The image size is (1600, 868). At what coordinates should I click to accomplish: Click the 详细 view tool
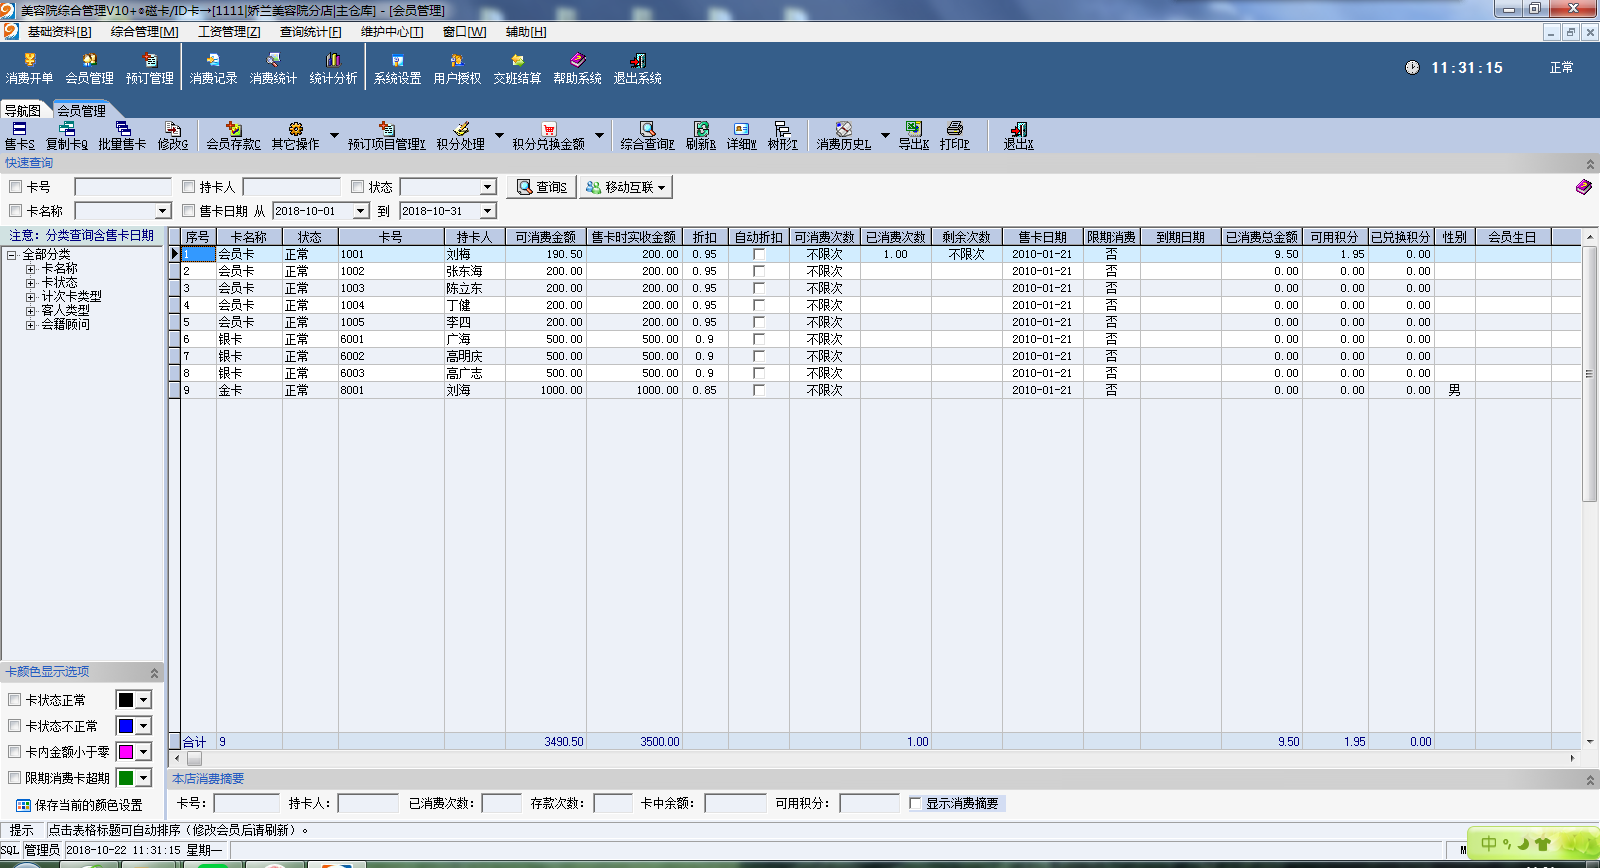[742, 136]
